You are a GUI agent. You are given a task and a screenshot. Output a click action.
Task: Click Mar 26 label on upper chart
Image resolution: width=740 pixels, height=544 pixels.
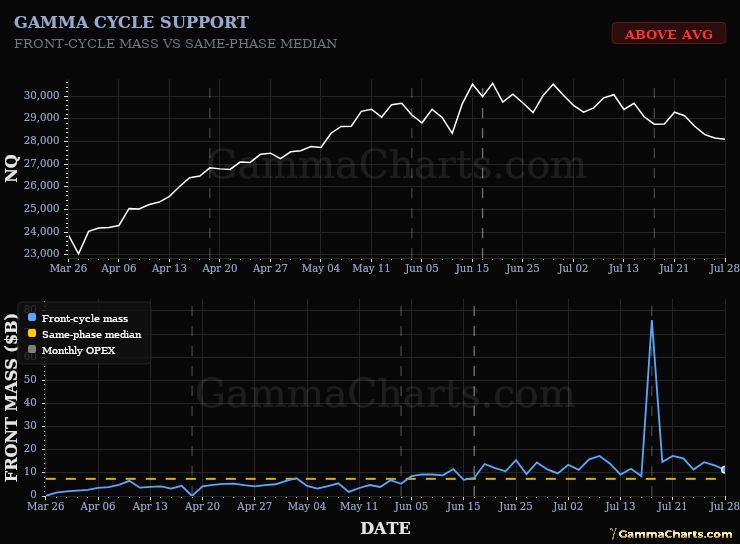coord(68,268)
